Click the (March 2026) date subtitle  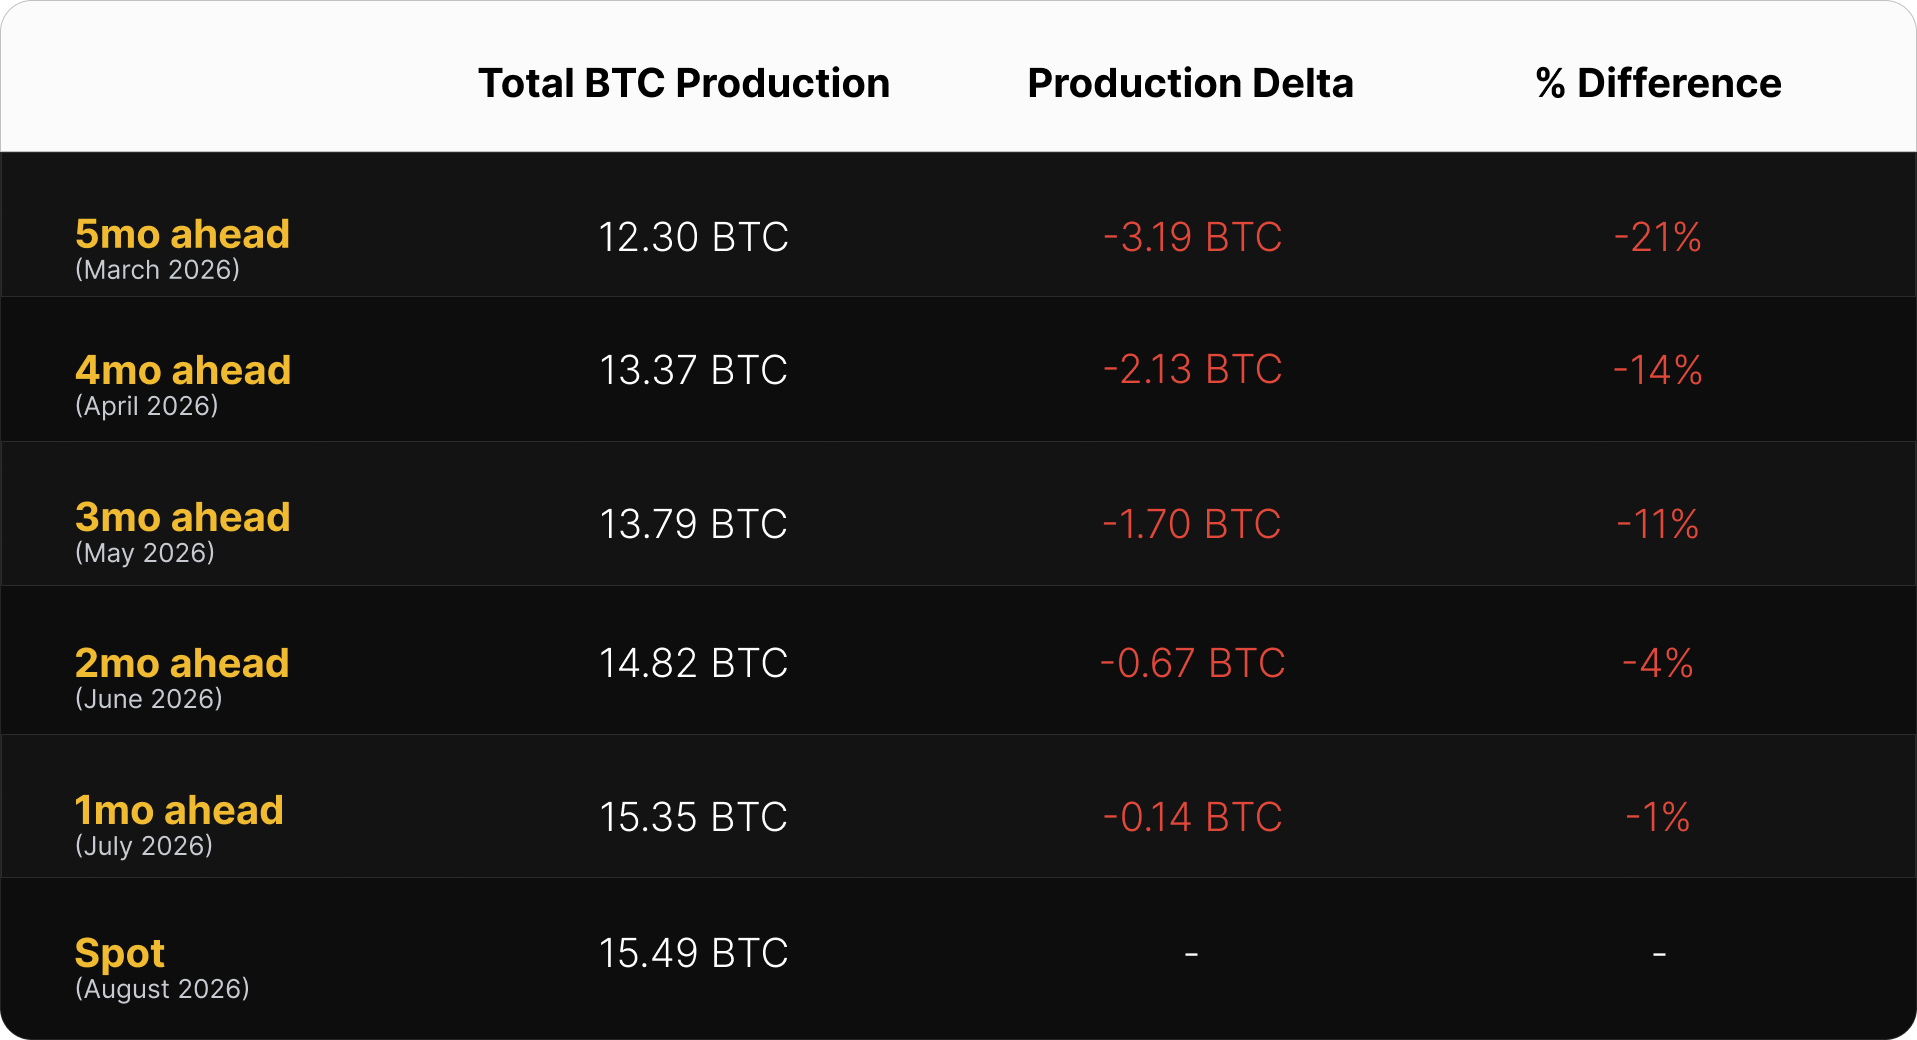(157, 270)
